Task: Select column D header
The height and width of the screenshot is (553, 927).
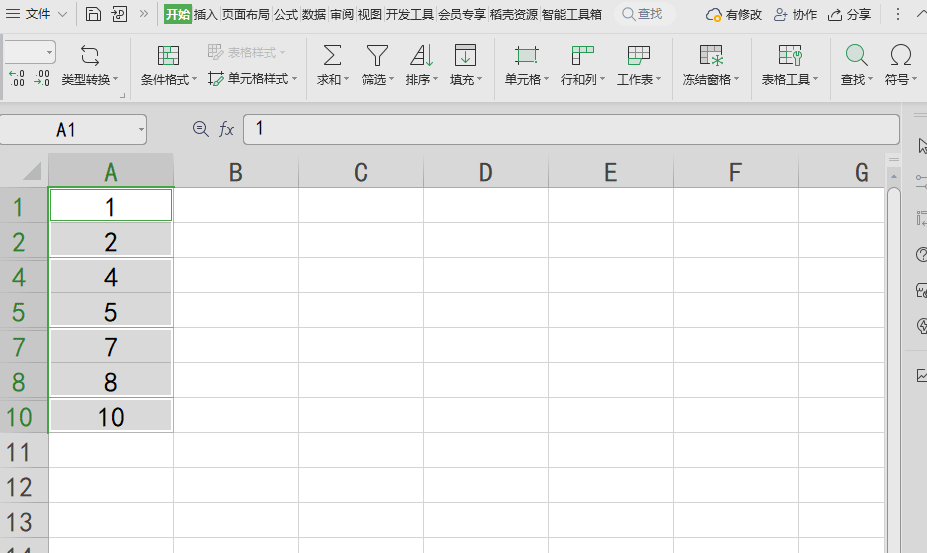Action: pyautogui.click(x=486, y=172)
